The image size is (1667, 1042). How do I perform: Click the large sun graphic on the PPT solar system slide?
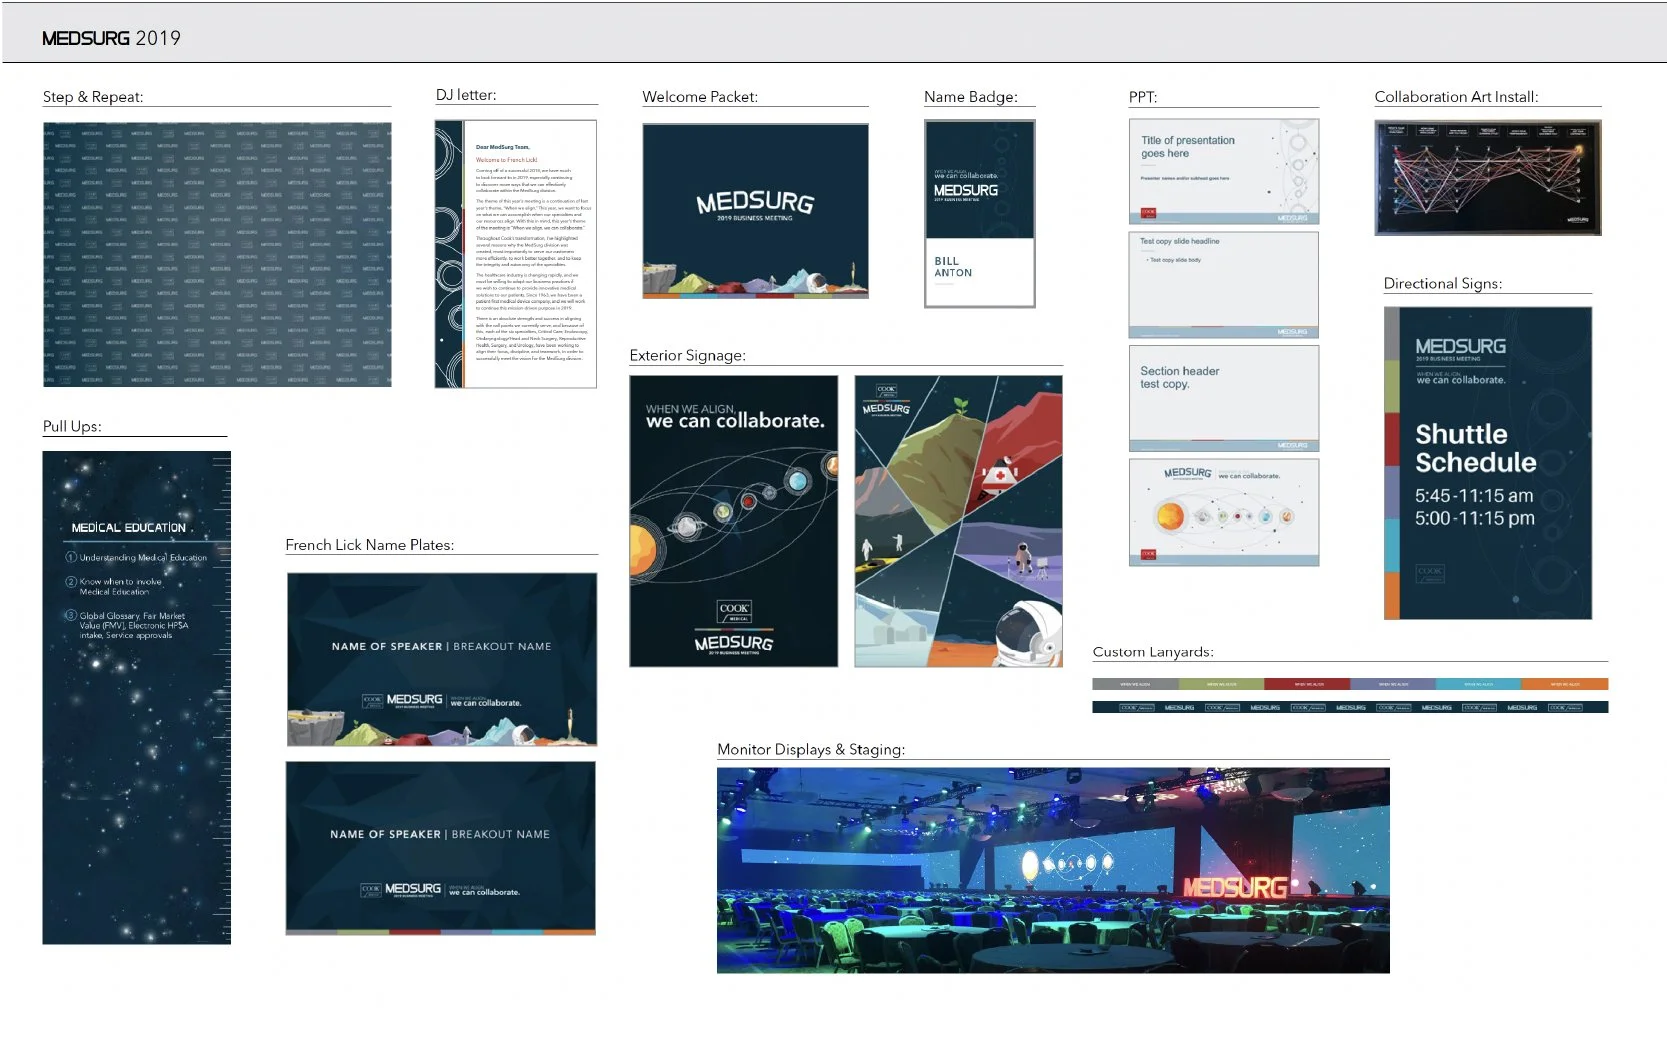(1170, 516)
